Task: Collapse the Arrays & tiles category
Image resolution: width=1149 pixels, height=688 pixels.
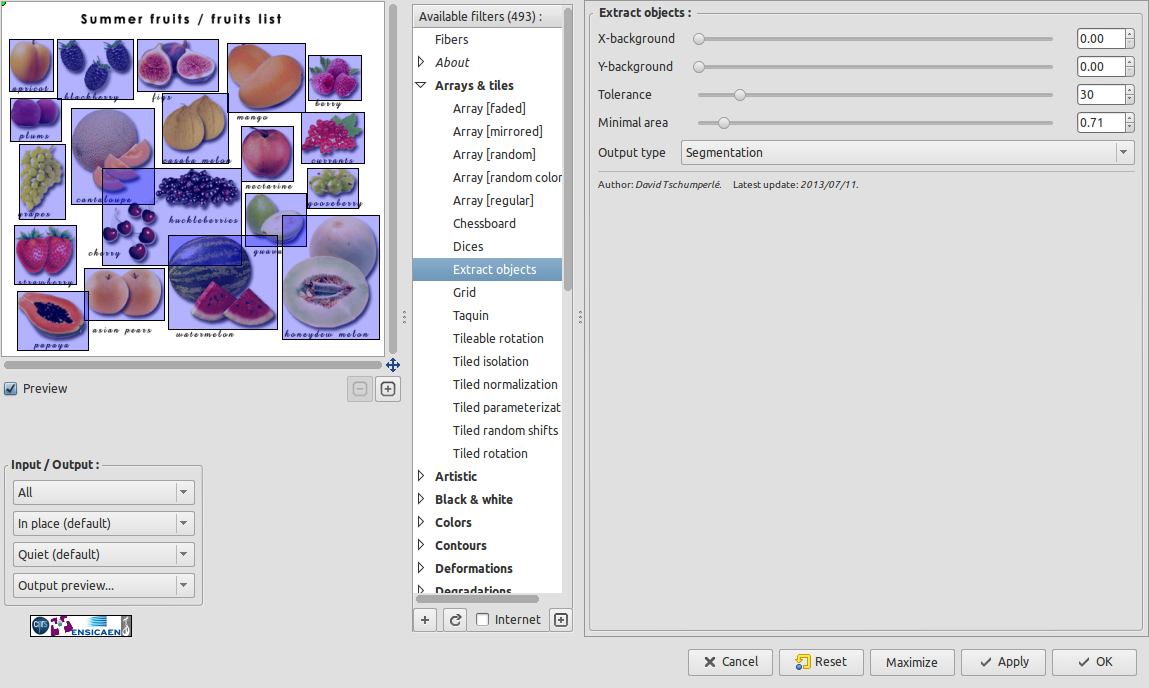Action: pyautogui.click(x=421, y=85)
